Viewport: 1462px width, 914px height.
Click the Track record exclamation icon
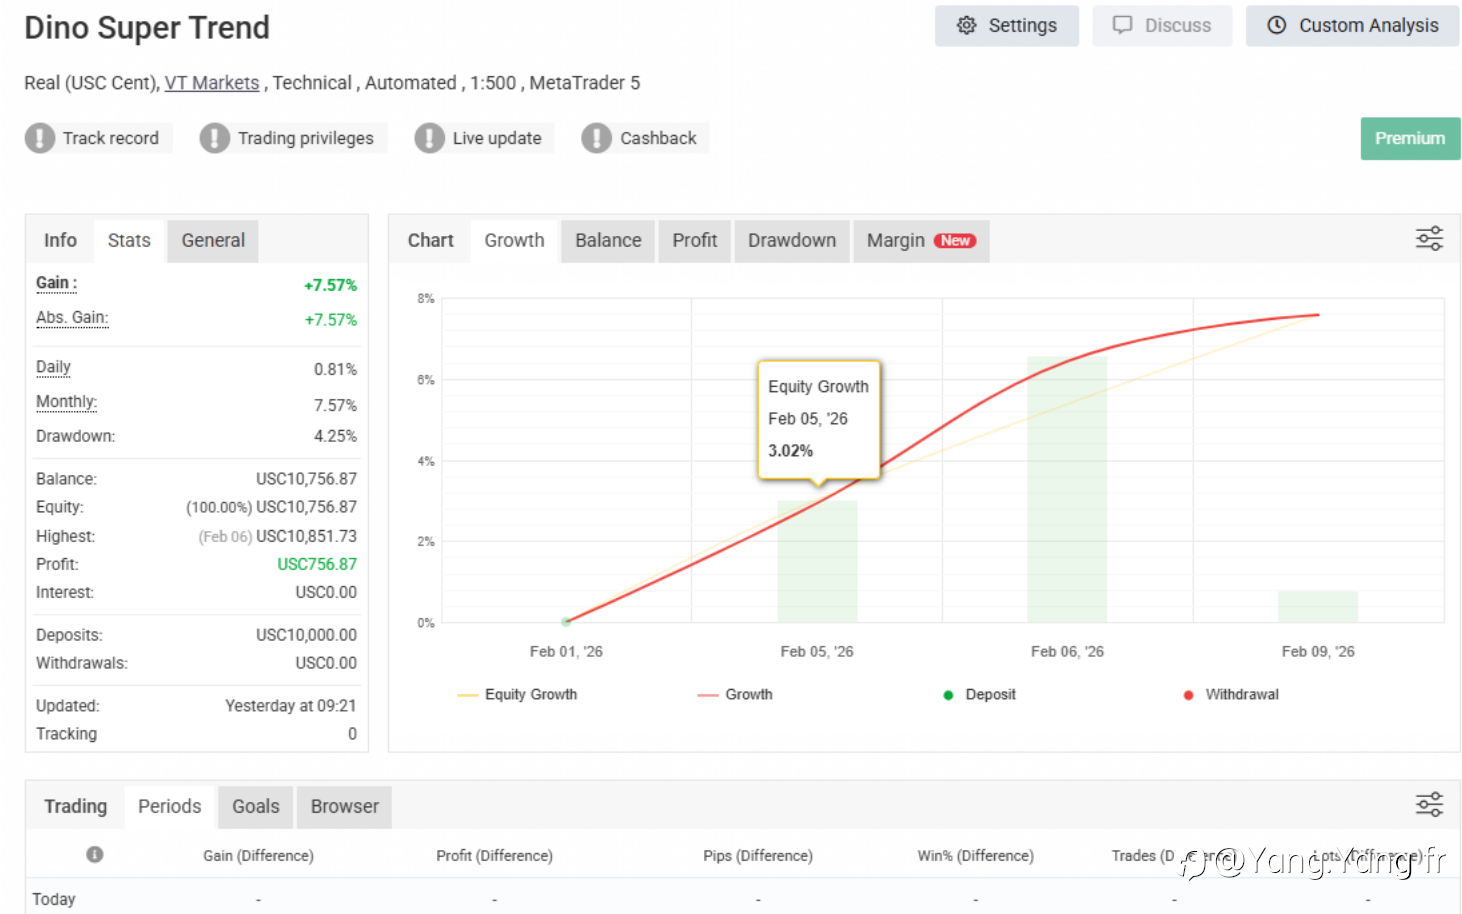(x=40, y=138)
